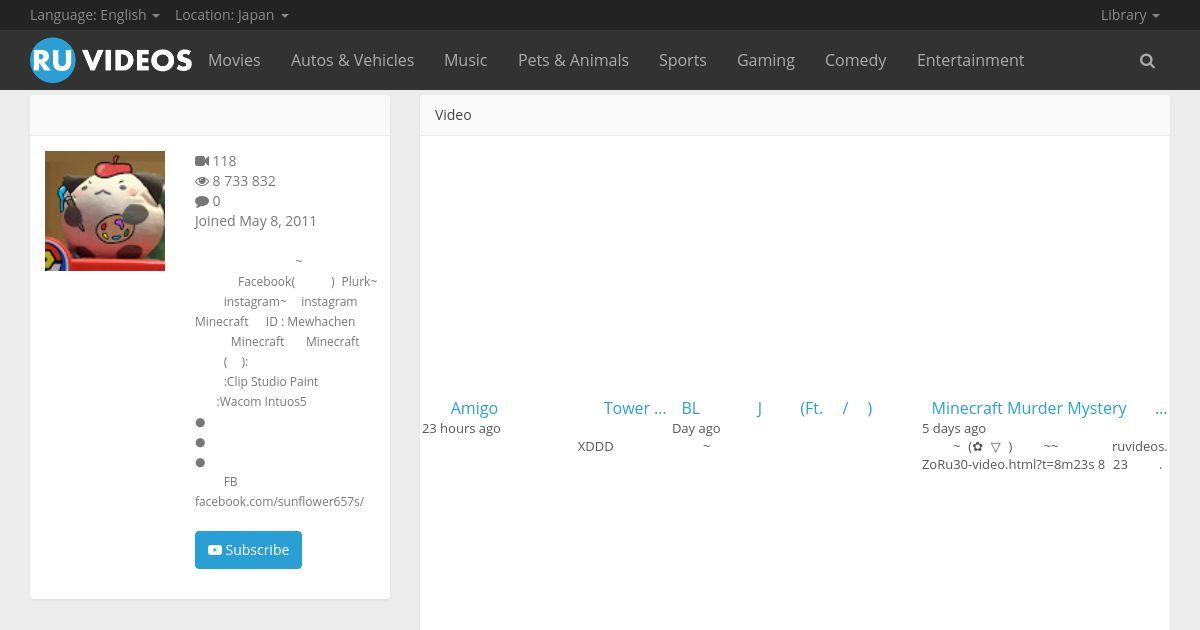Select the Pets & Animals category

tap(573, 60)
